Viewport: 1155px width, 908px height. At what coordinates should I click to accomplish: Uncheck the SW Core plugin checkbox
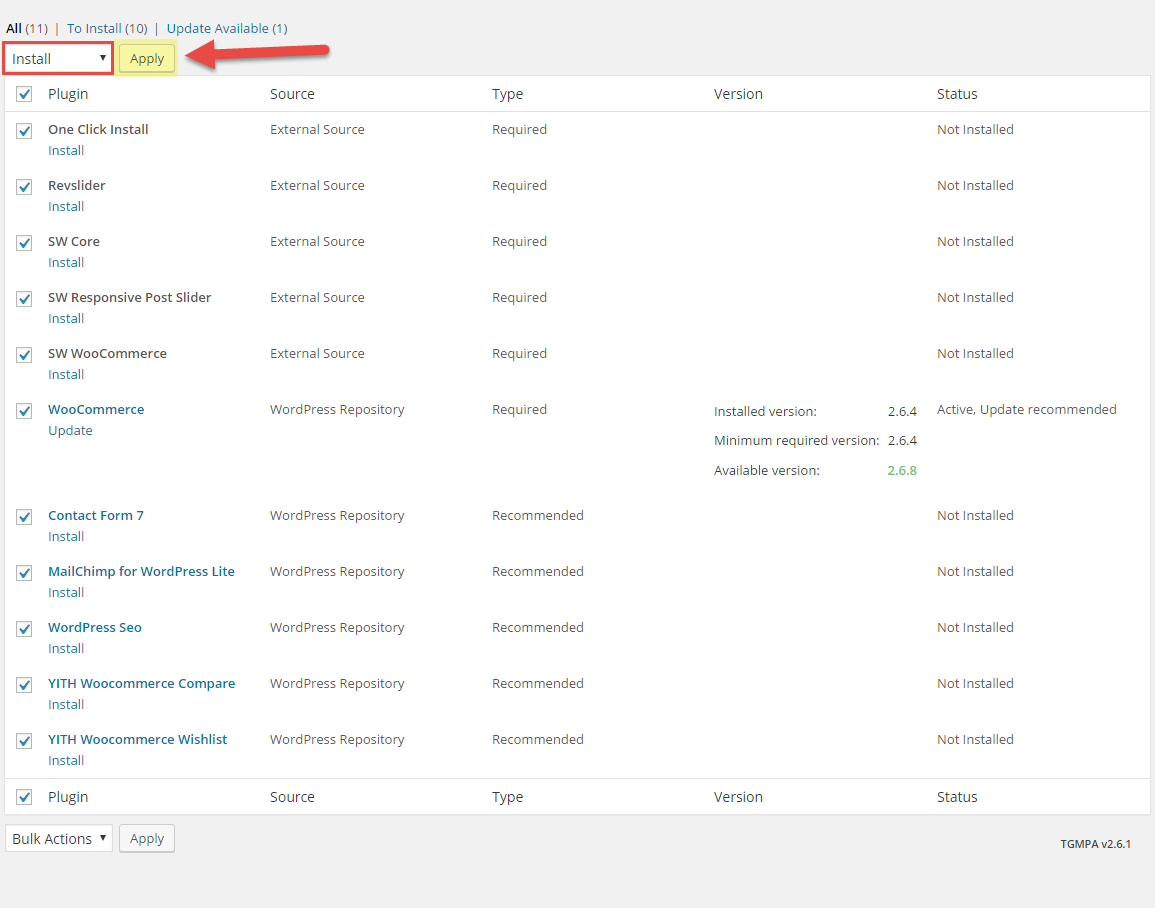(24, 243)
